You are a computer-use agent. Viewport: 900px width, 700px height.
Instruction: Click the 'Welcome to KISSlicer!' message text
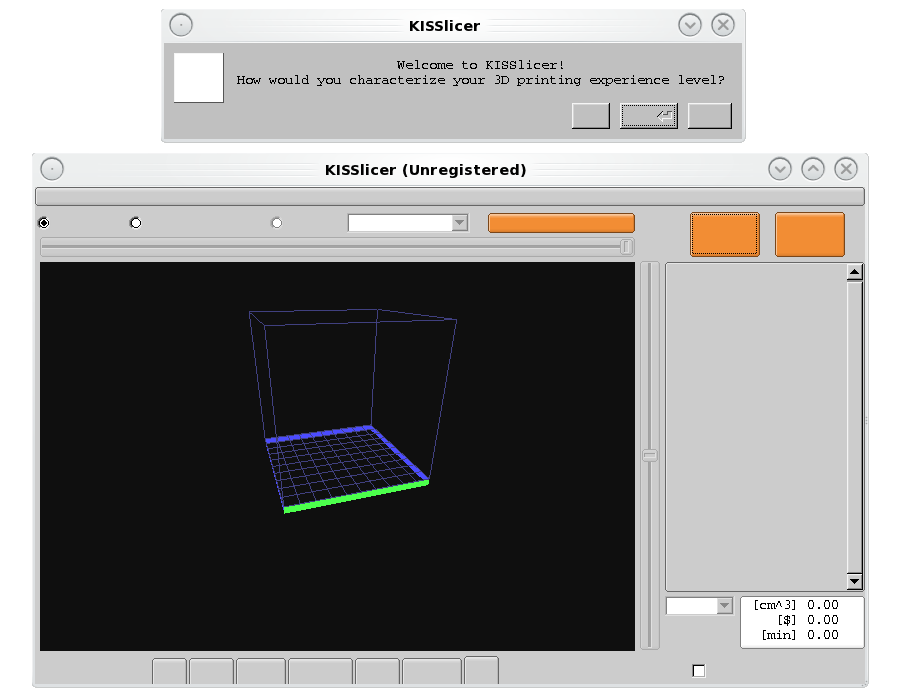coord(481,65)
